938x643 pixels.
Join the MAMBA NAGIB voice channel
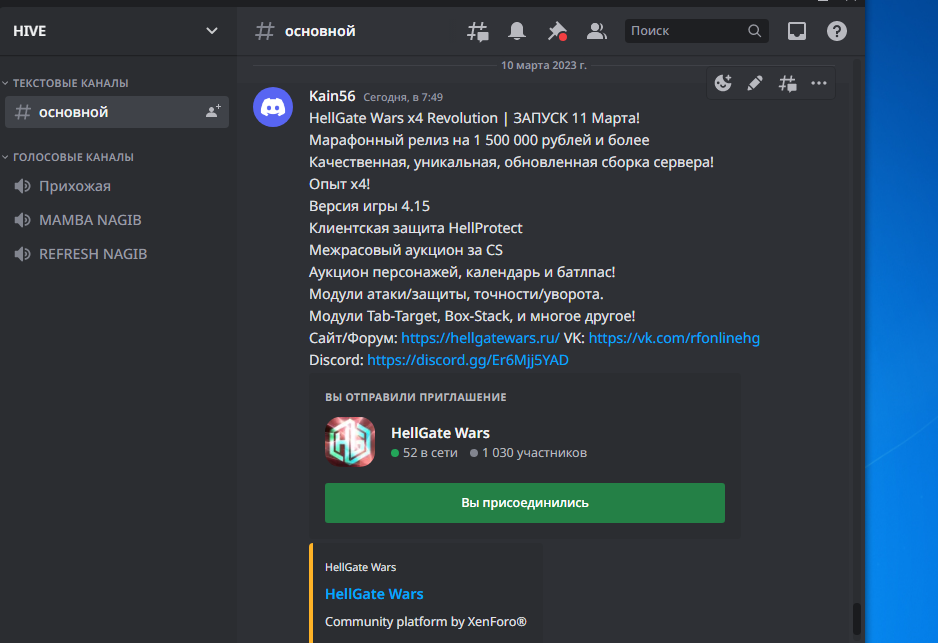coord(117,220)
